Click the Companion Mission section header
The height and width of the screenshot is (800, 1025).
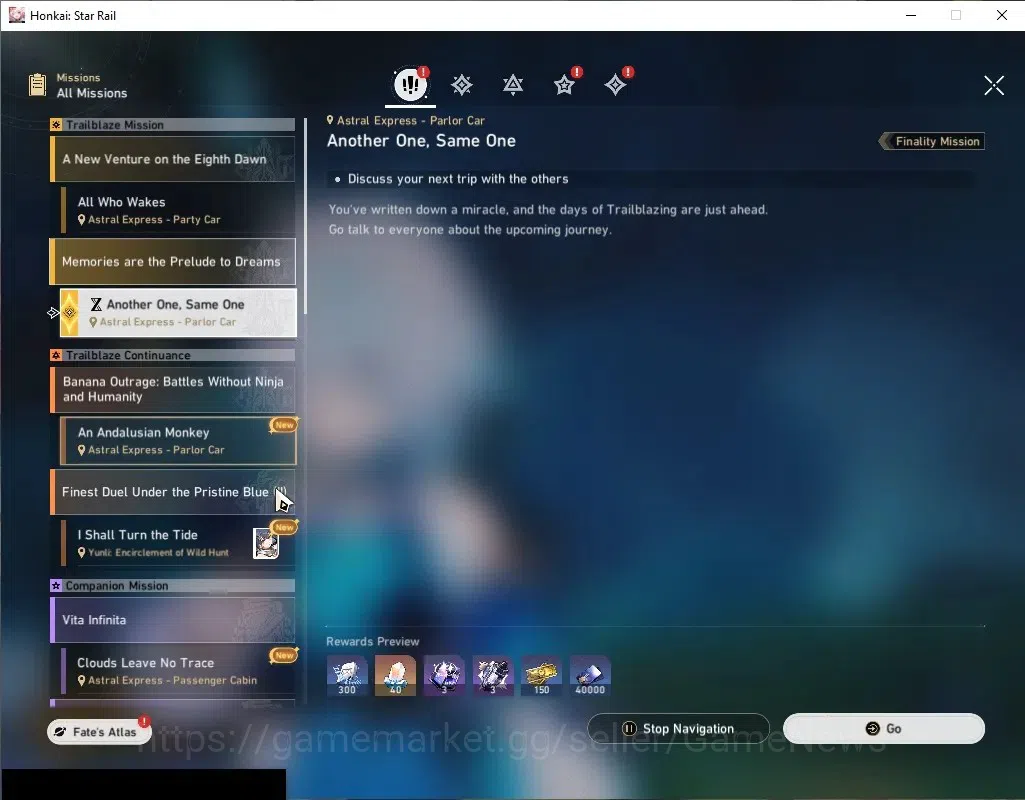pyautogui.click(x=173, y=586)
